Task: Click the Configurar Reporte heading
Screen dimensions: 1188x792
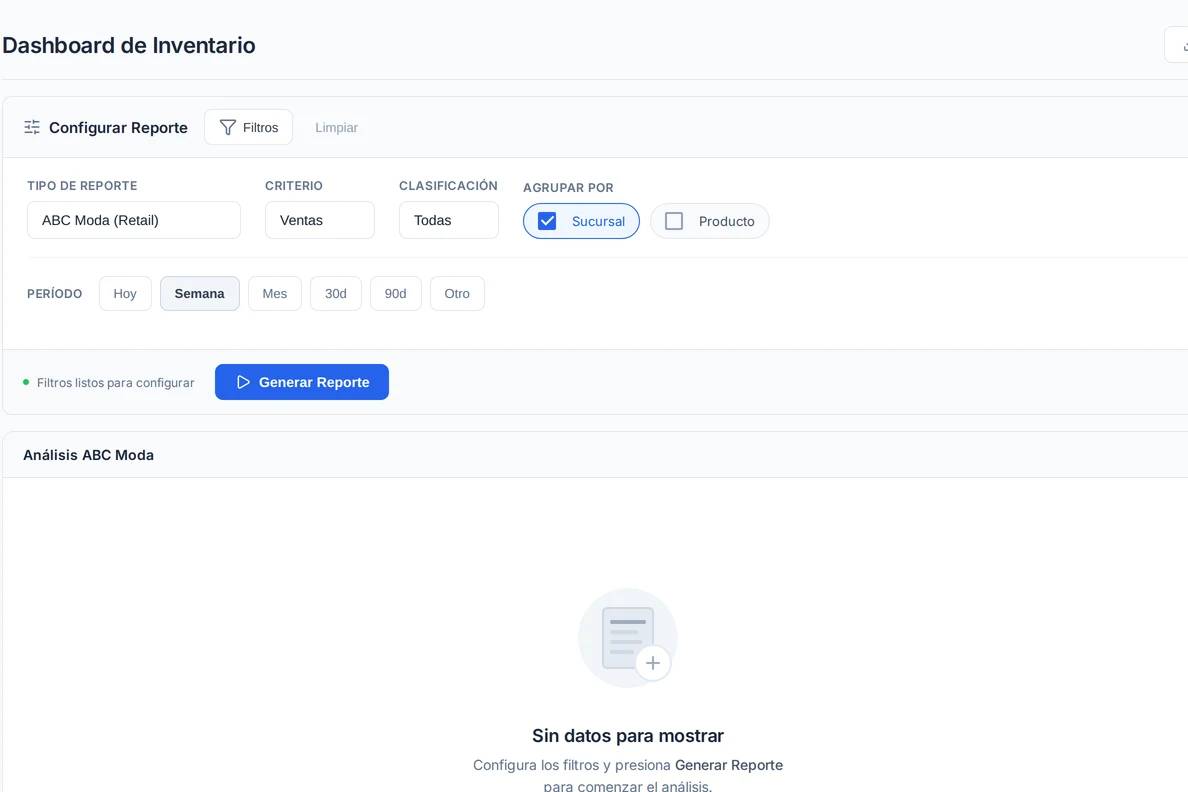Action: [x=118, y=127]
